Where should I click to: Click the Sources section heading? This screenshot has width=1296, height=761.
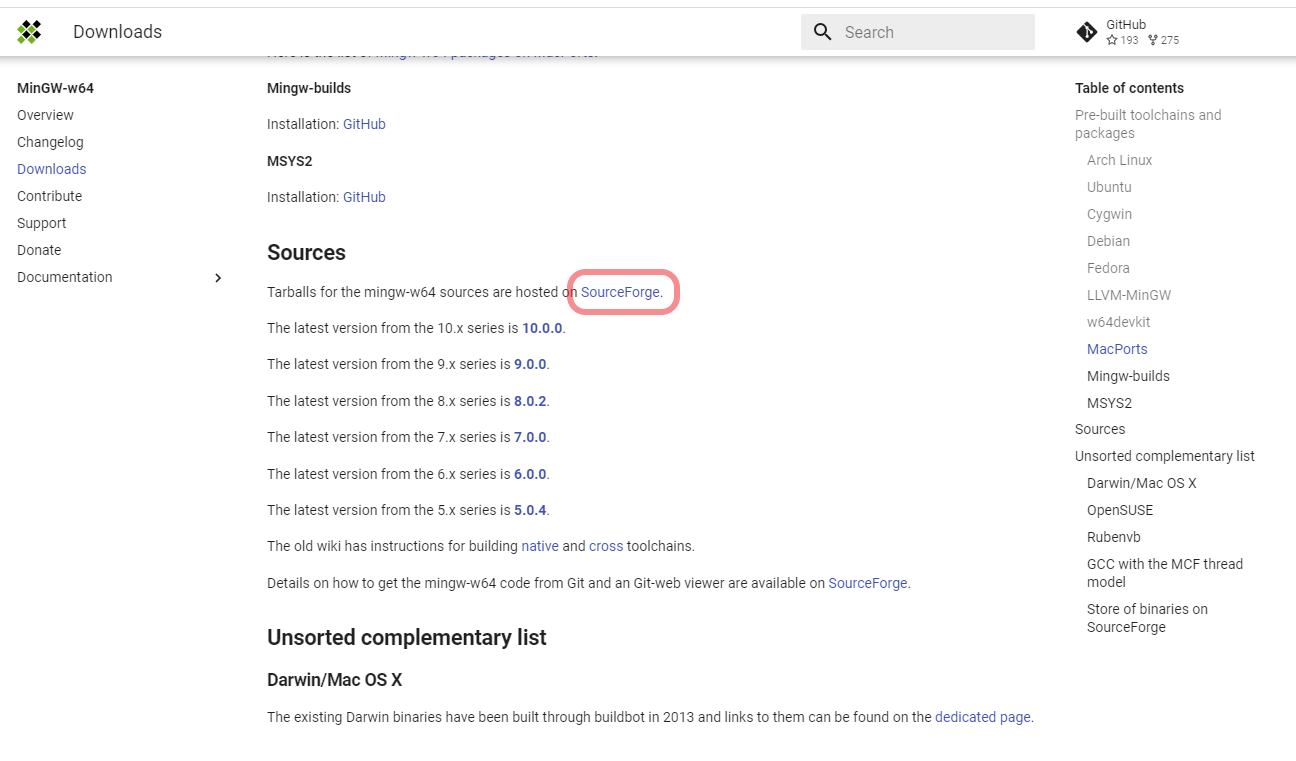click(306, 253)
